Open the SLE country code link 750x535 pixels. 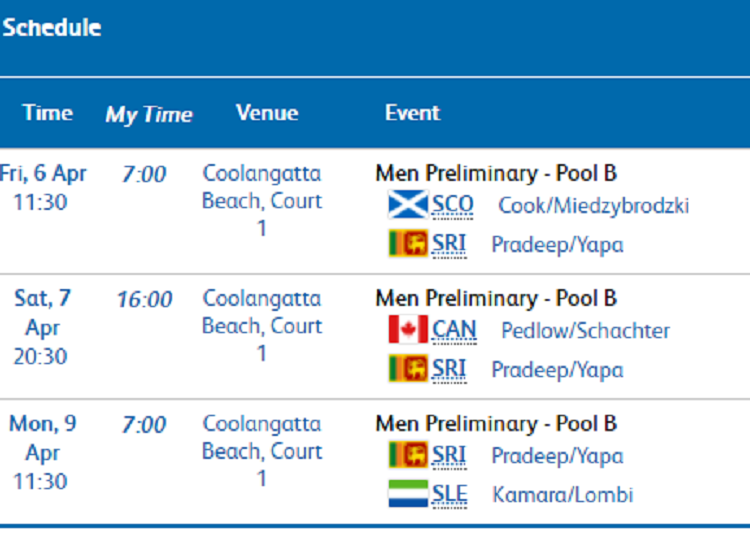coord(449,494)
